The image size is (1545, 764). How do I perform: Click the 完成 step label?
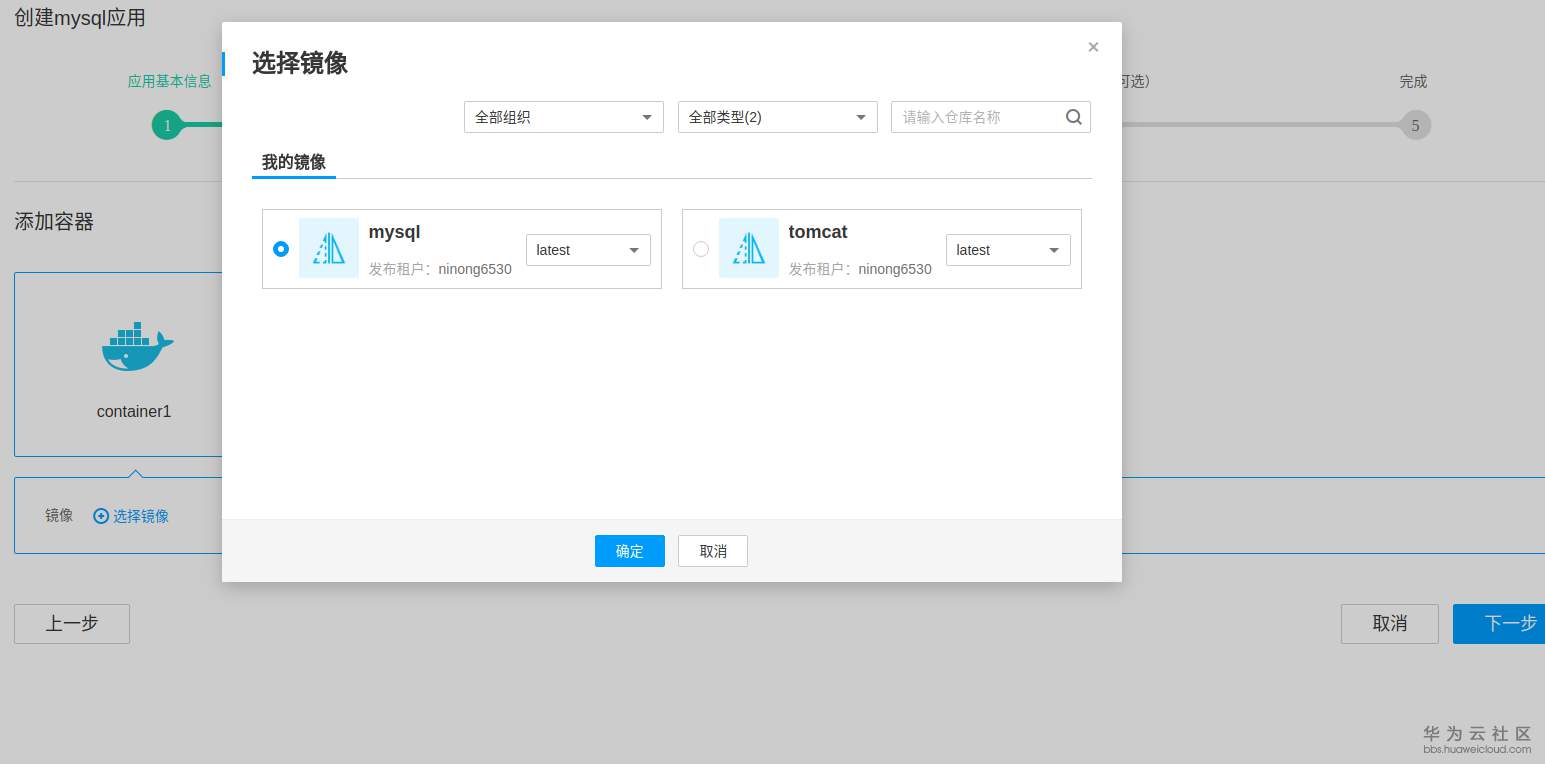tap(1413, 82)
